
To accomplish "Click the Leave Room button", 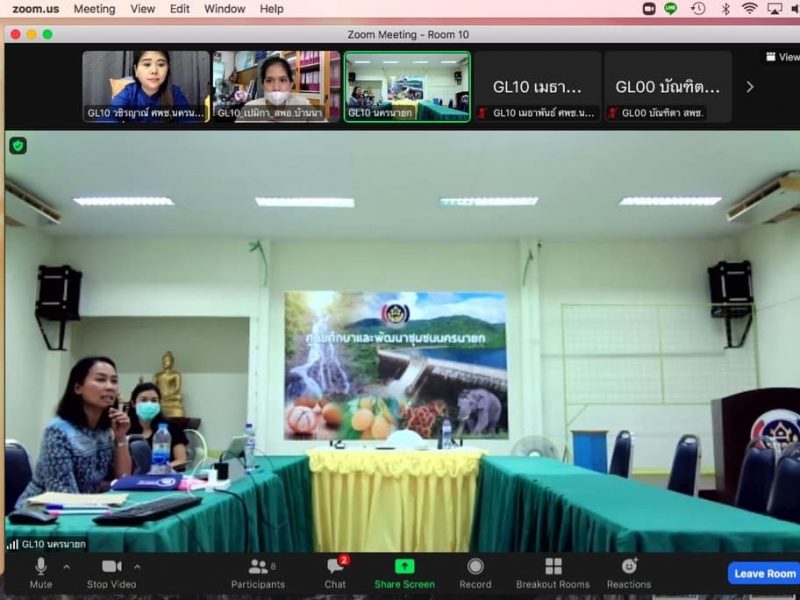I will point(764,573).
